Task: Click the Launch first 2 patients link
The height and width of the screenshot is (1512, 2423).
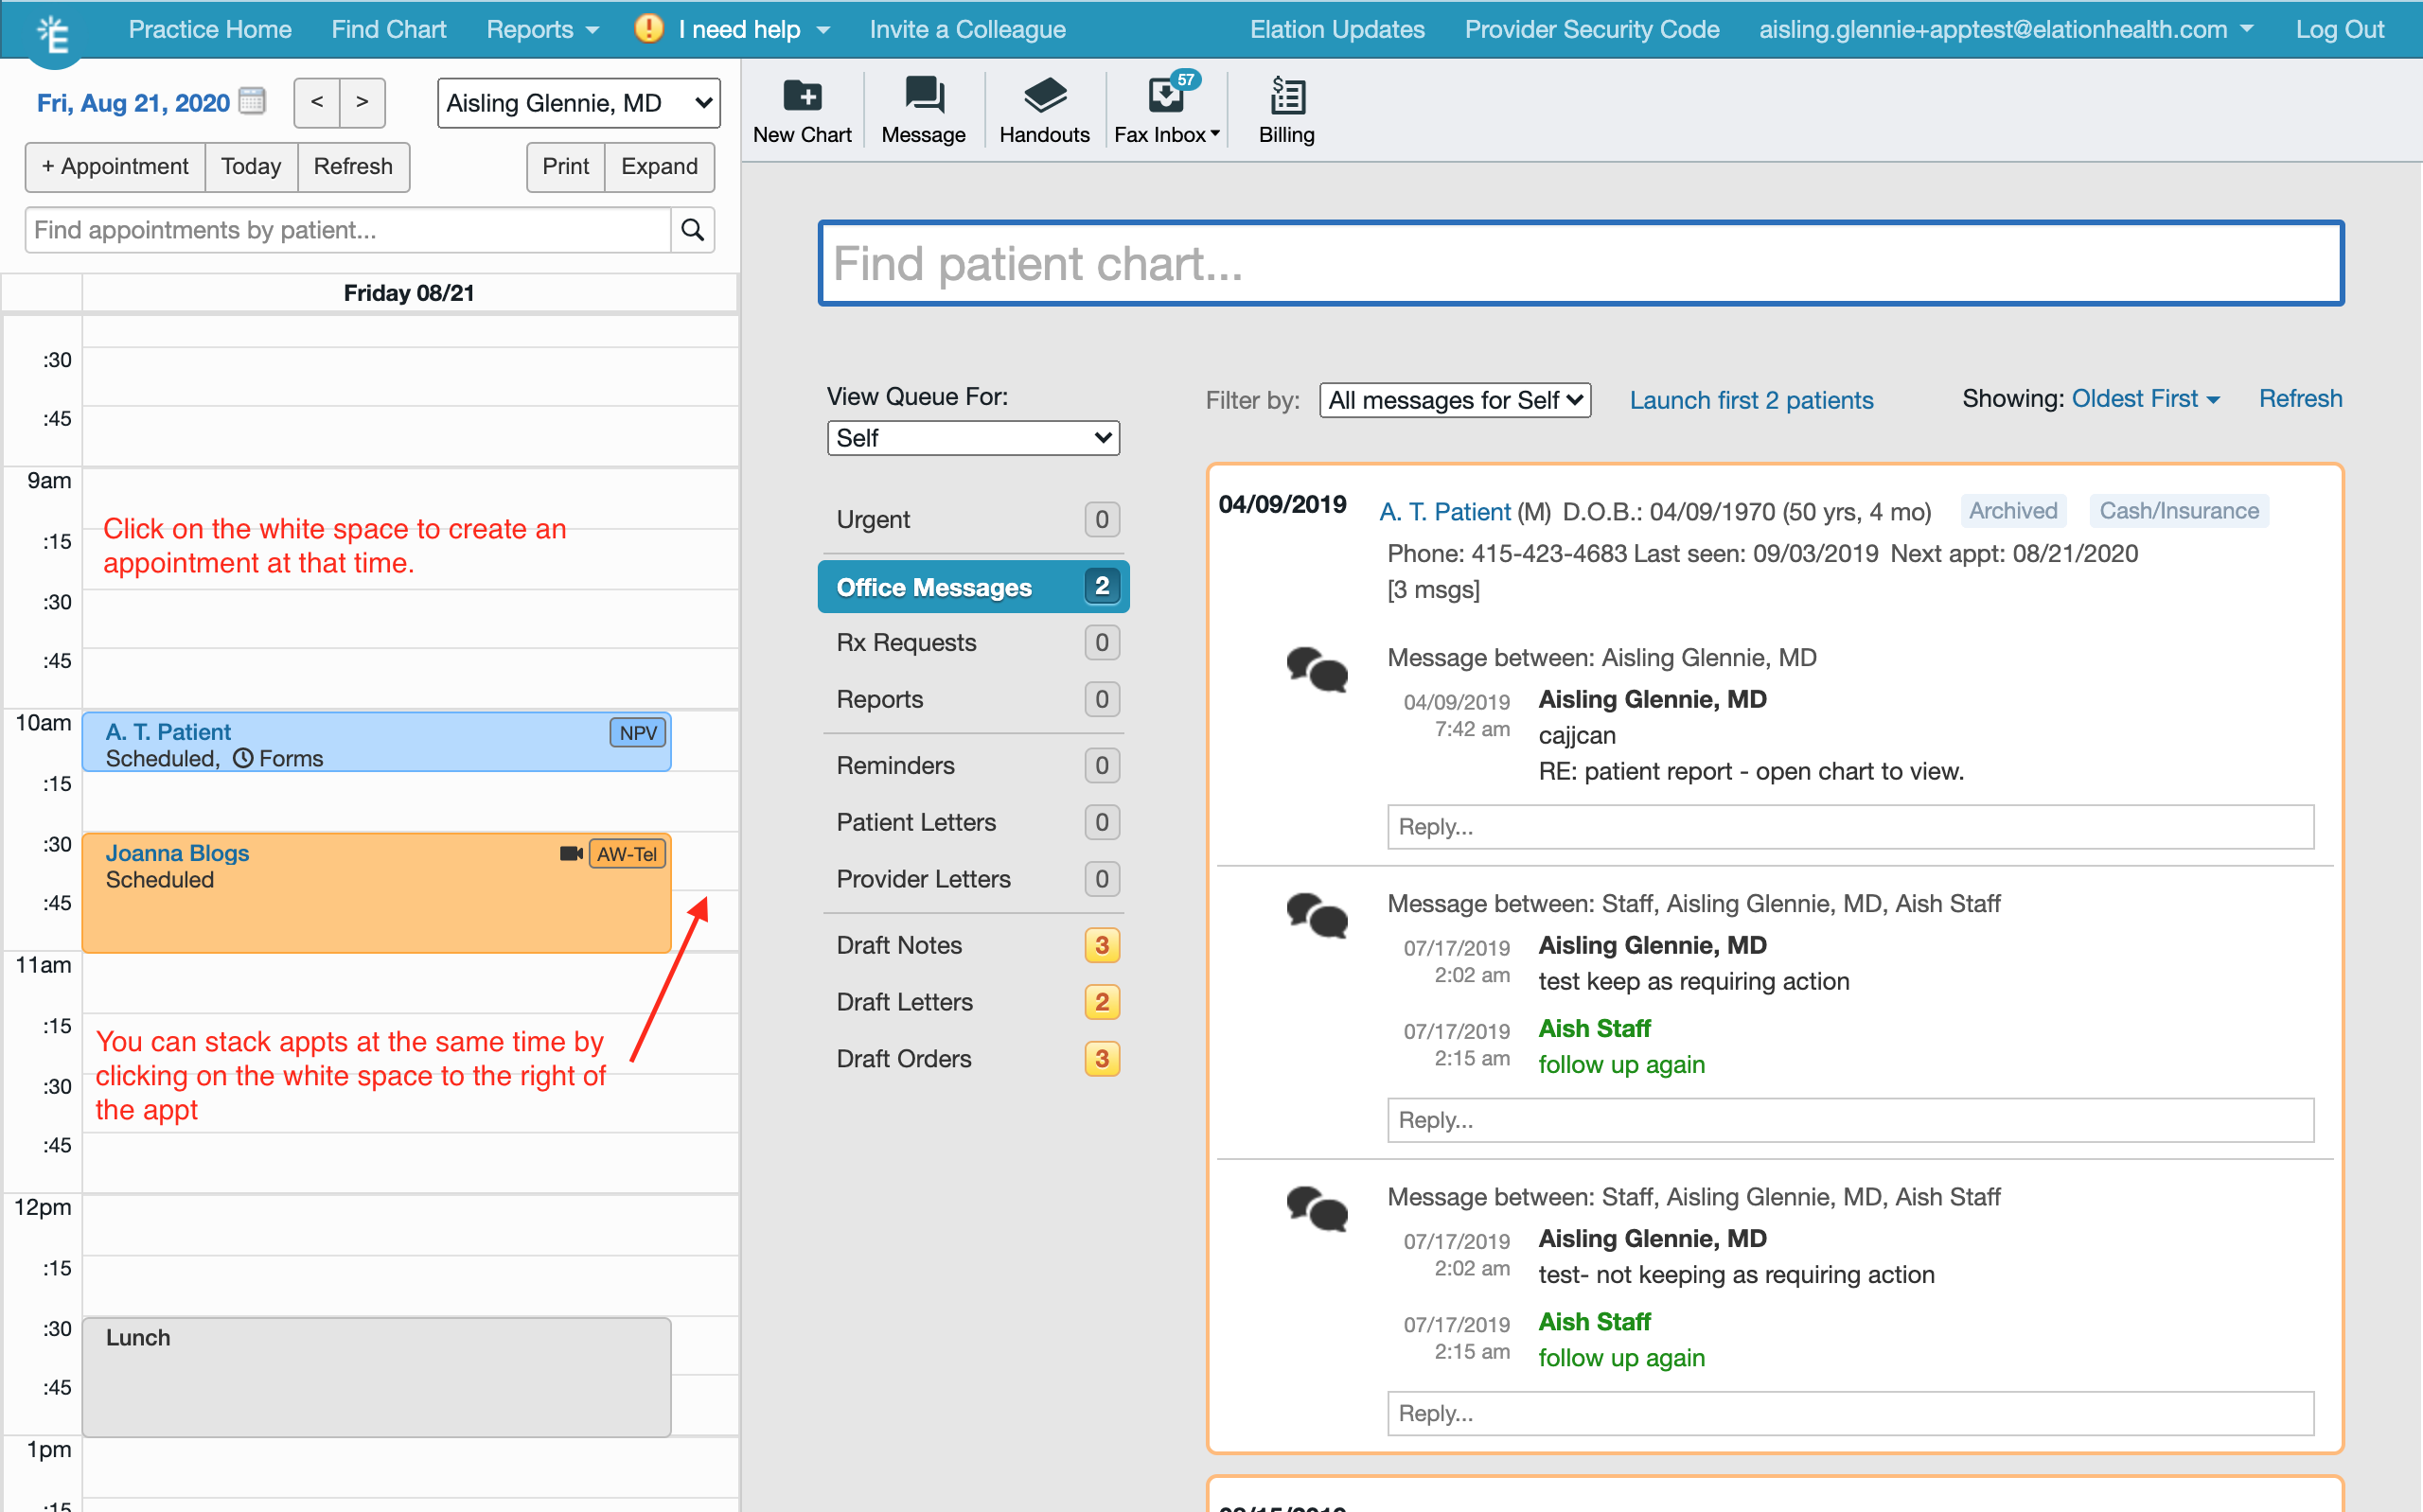Action: click(x=1751, y=399)
